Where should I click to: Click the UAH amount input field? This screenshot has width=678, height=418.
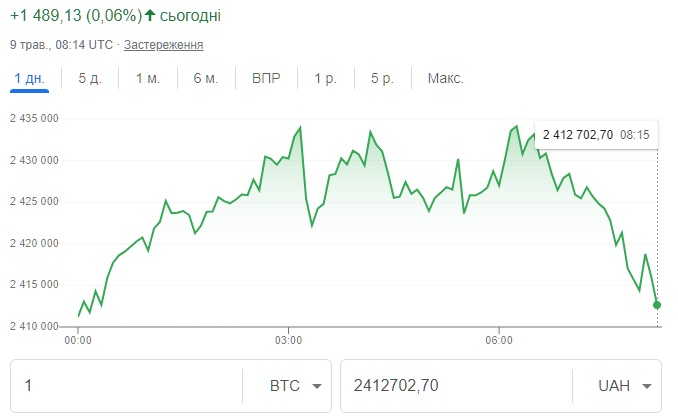455,386
